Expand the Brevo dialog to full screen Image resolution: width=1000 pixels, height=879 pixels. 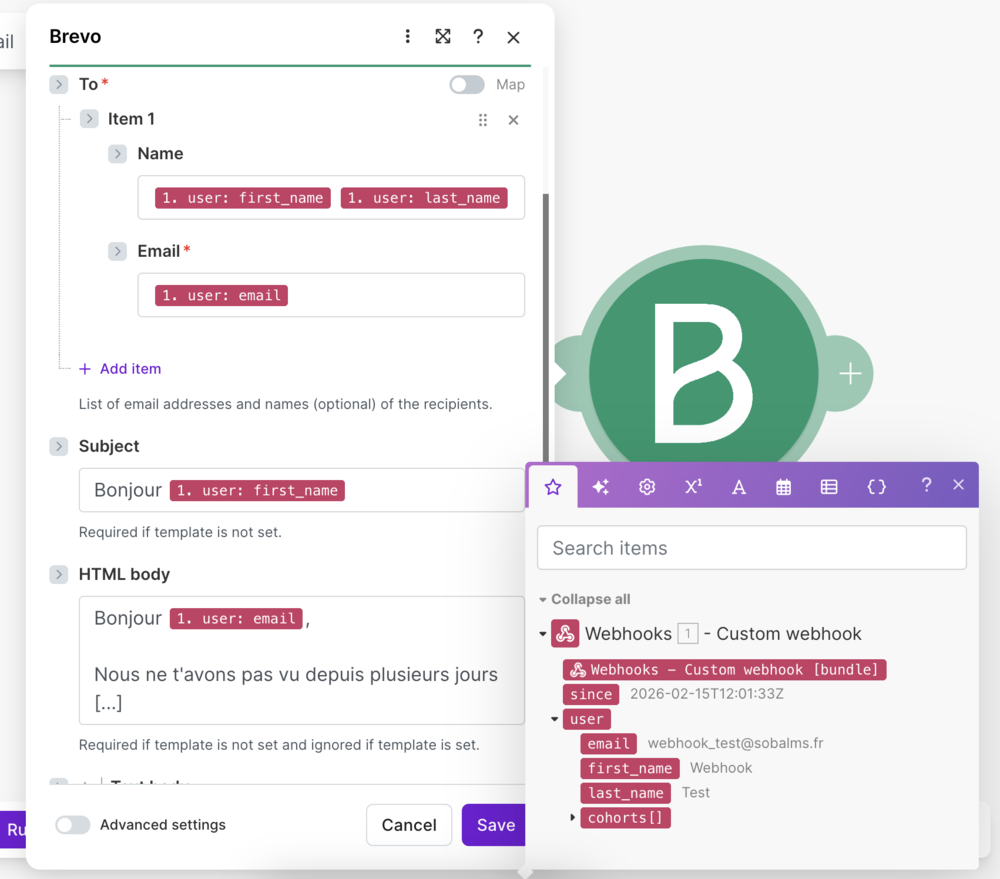(x=443, y=37)
